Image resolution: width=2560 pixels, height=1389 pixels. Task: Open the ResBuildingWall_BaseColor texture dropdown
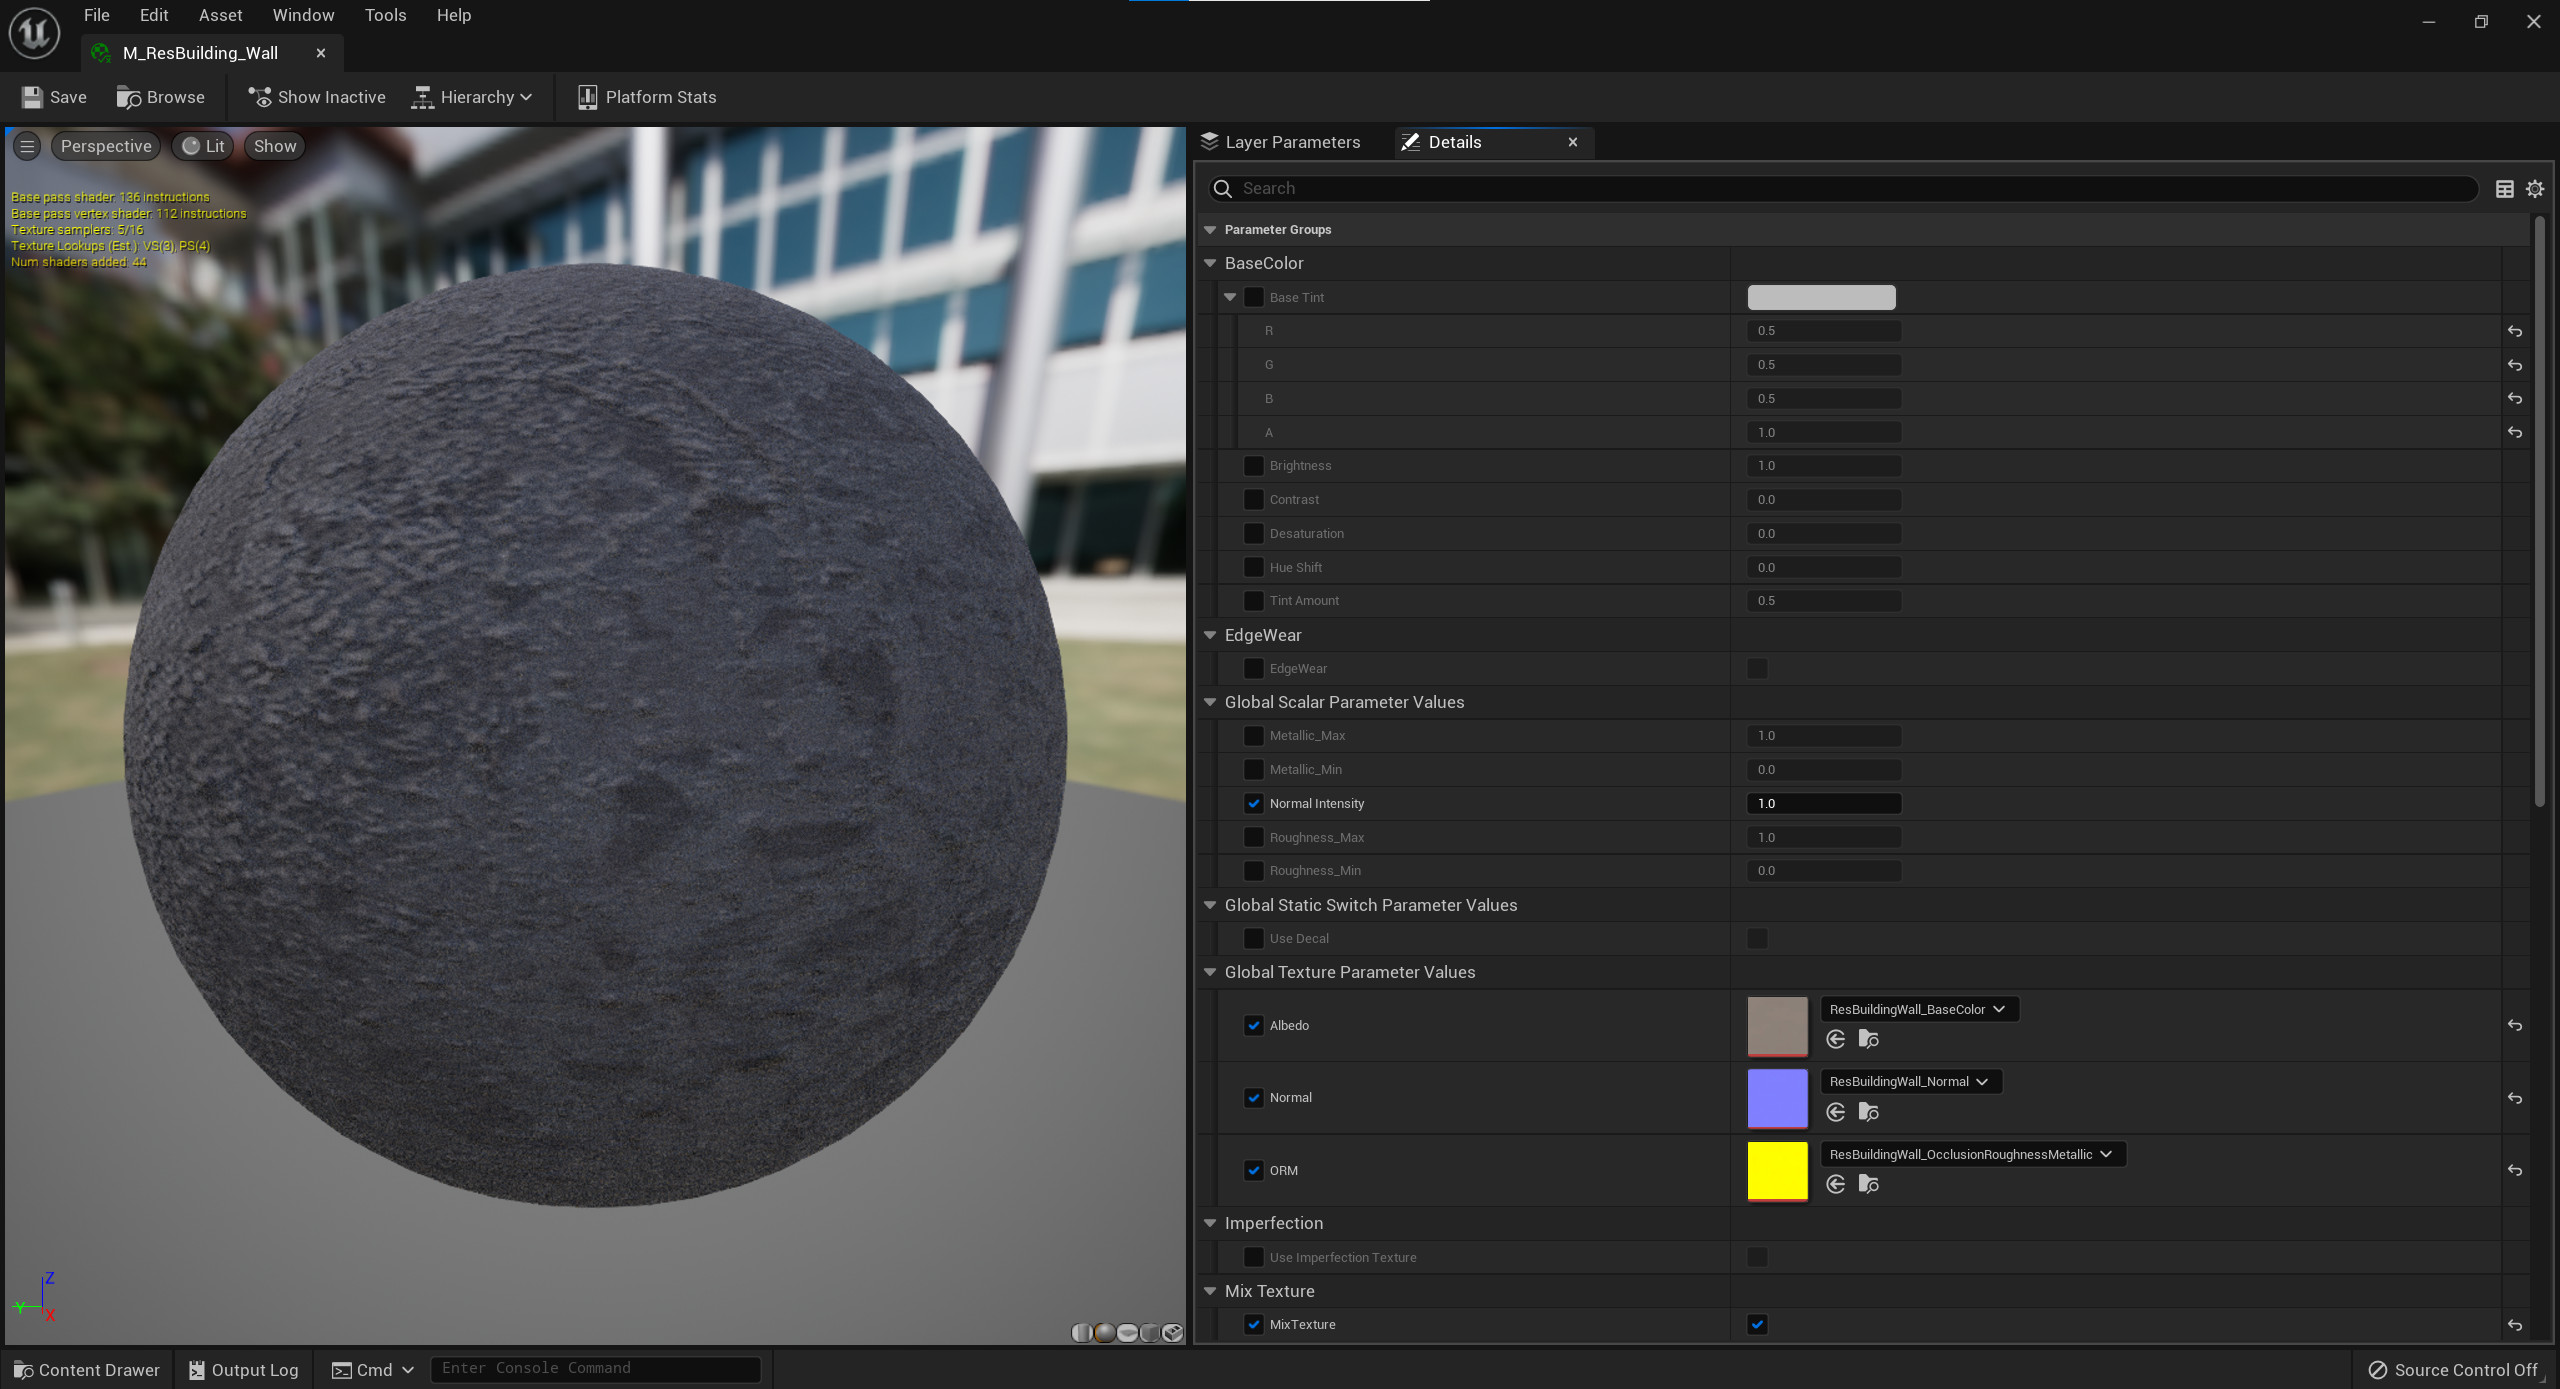pos(1919,1009)
